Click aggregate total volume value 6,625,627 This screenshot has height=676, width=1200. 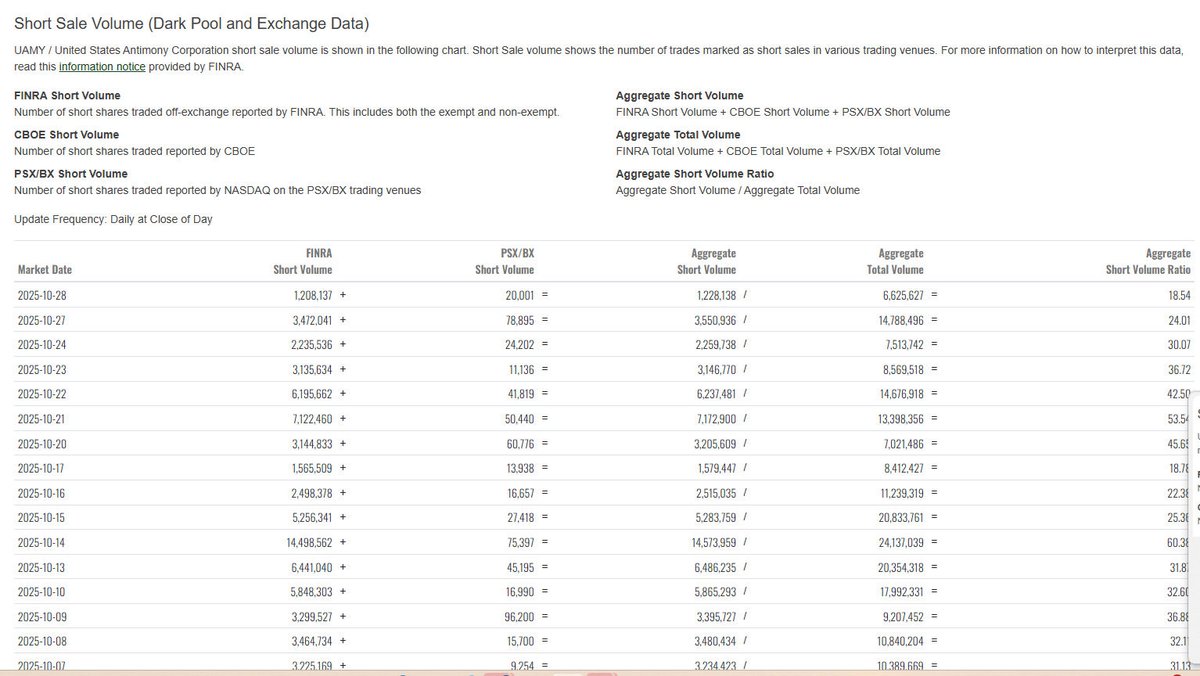click(x=903, y=296)
